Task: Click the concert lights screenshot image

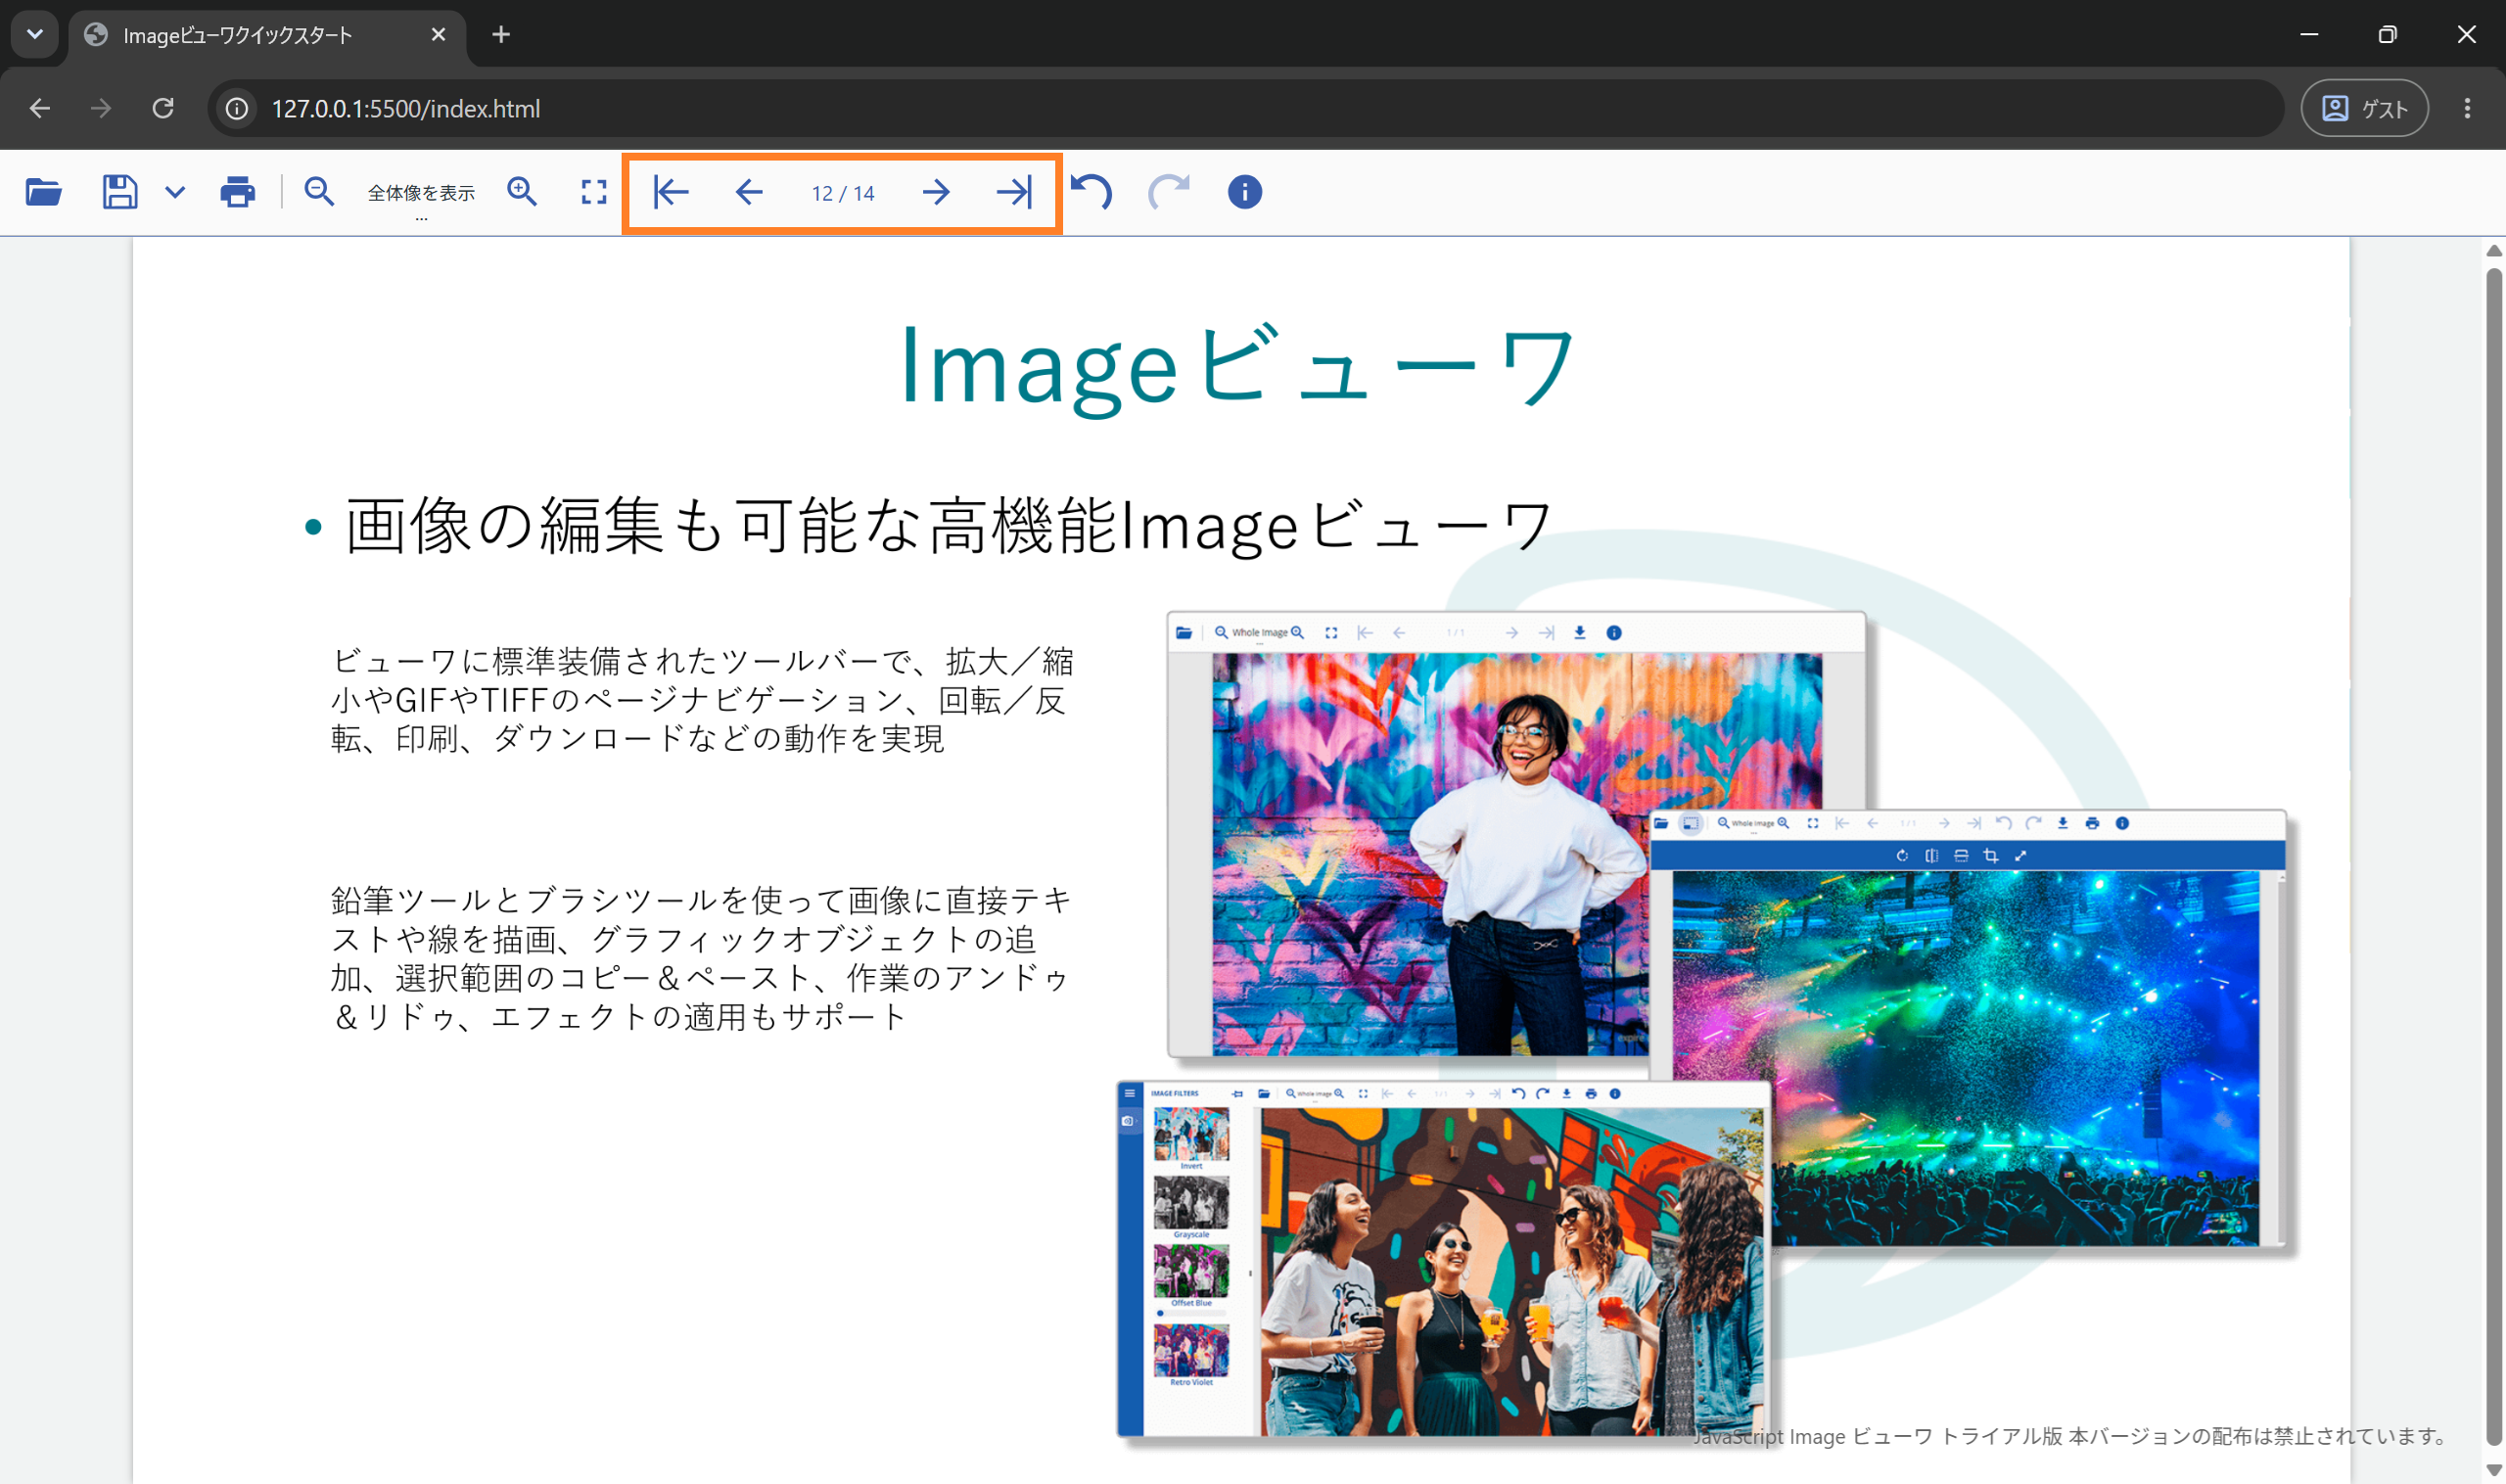Action: click(x=1968, y=1027)
